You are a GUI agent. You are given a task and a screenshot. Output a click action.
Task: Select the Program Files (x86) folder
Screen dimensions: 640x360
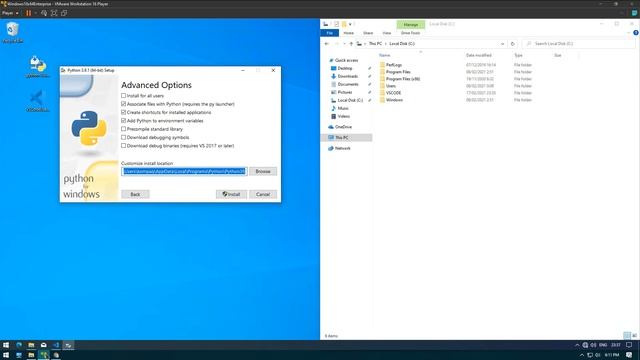point(403,79)
